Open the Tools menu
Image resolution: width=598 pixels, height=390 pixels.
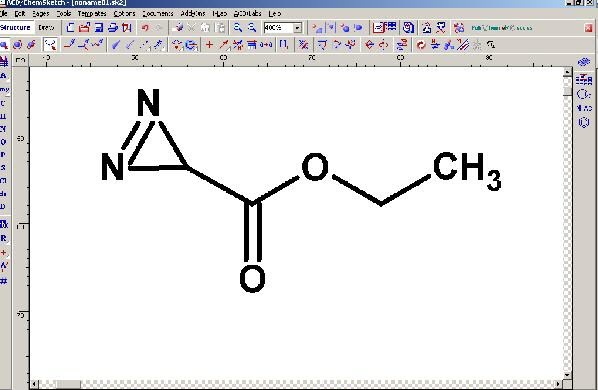64,14
